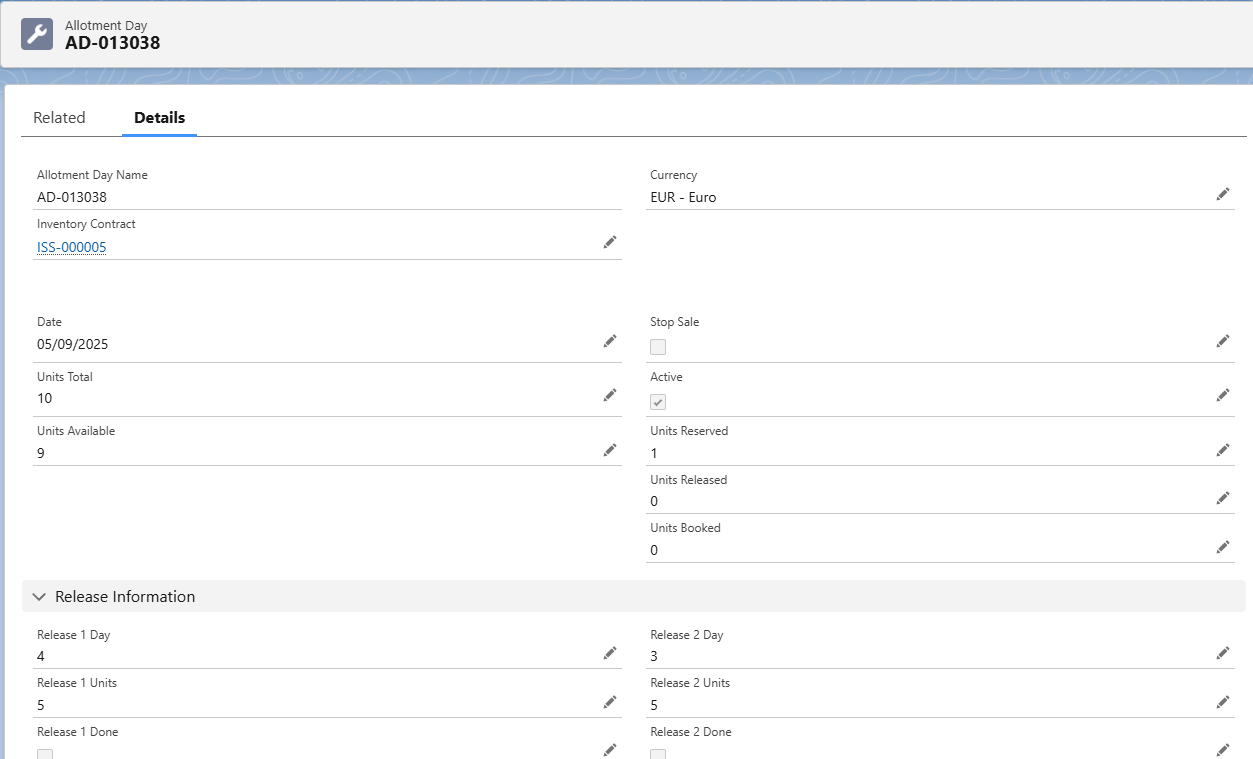Viewport: 1253px width, 759px height.
Task: Open the ISS-000005 inventory contract link
Action: click(72, 248)
